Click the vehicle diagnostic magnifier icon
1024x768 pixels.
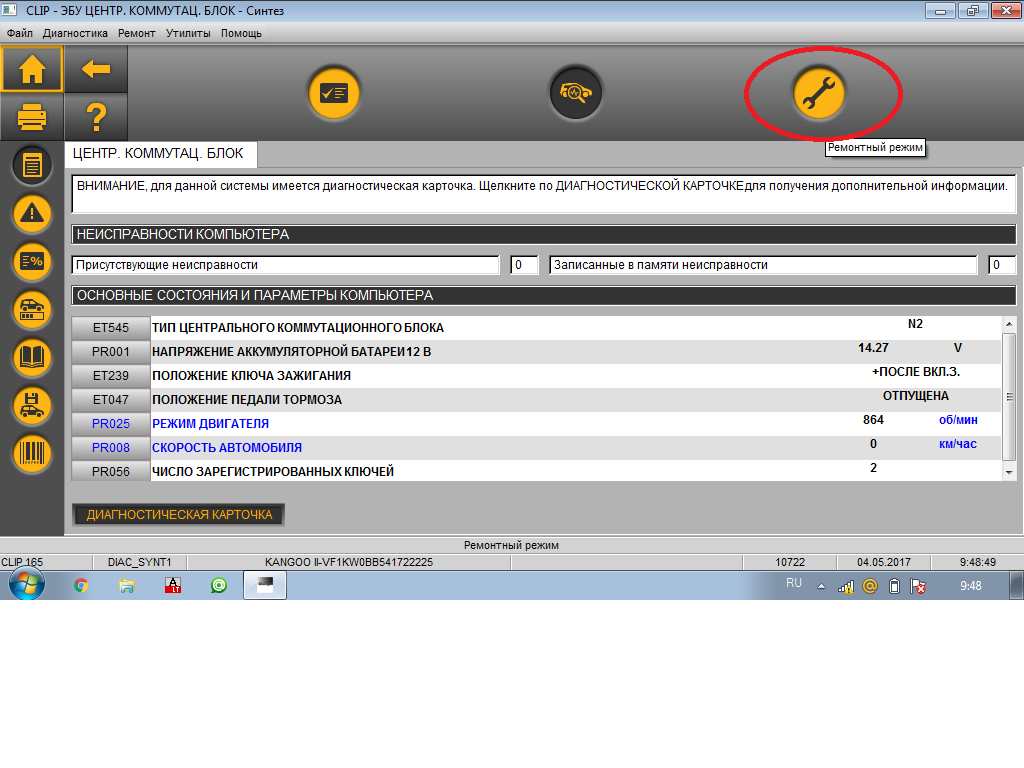coord(575,93)
